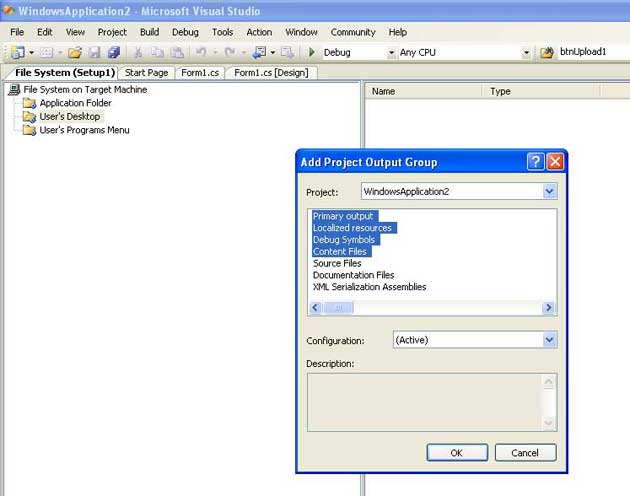Open the Project menu
The height and width of the screenshot is (496, 630).
coord(112,32)
